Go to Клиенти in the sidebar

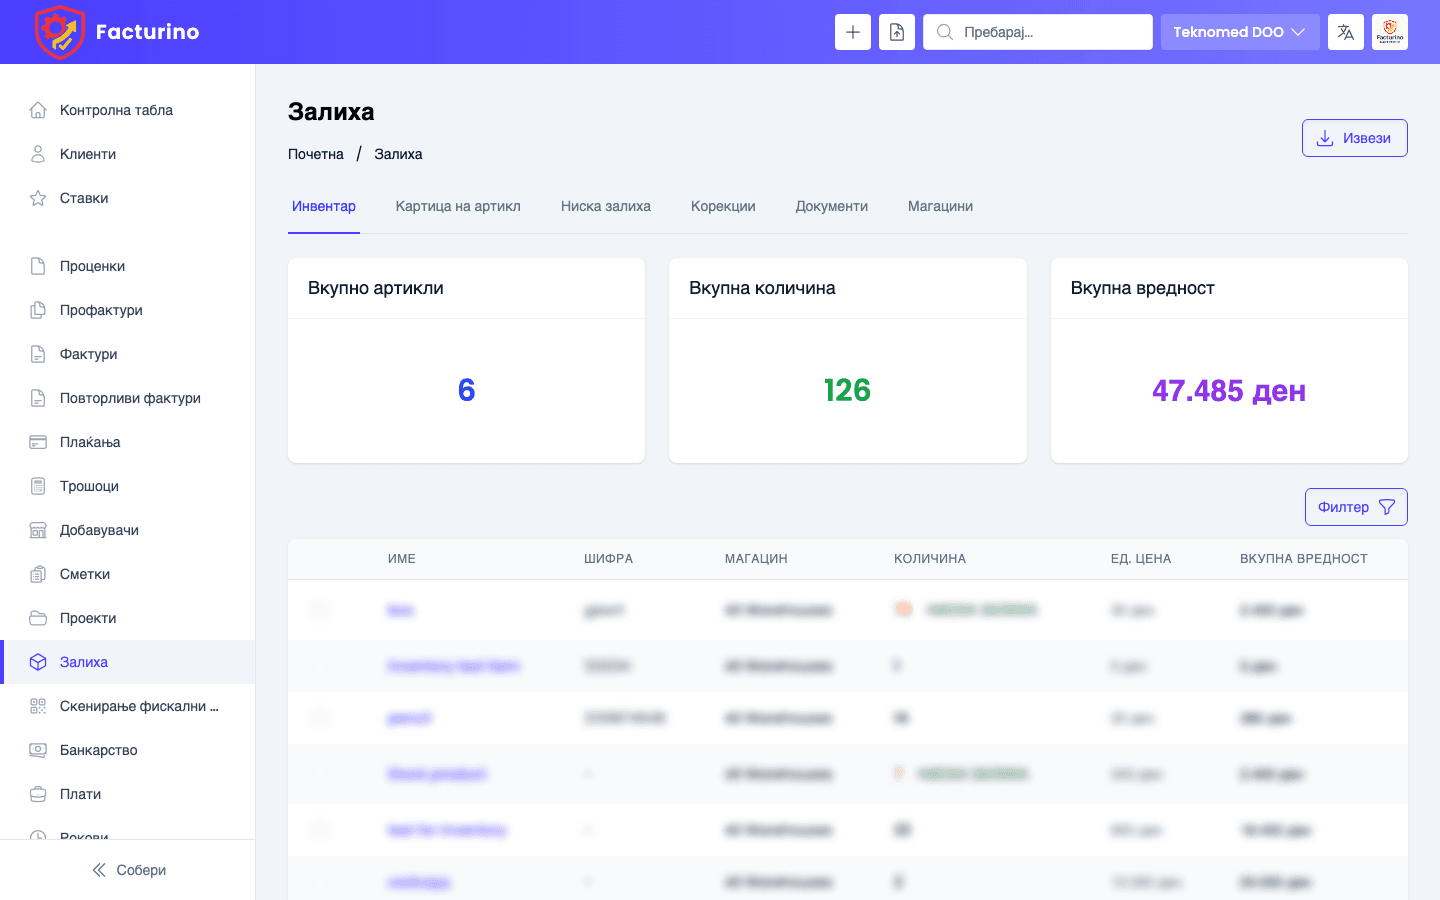pyautogui.click(x=88, y=154)
